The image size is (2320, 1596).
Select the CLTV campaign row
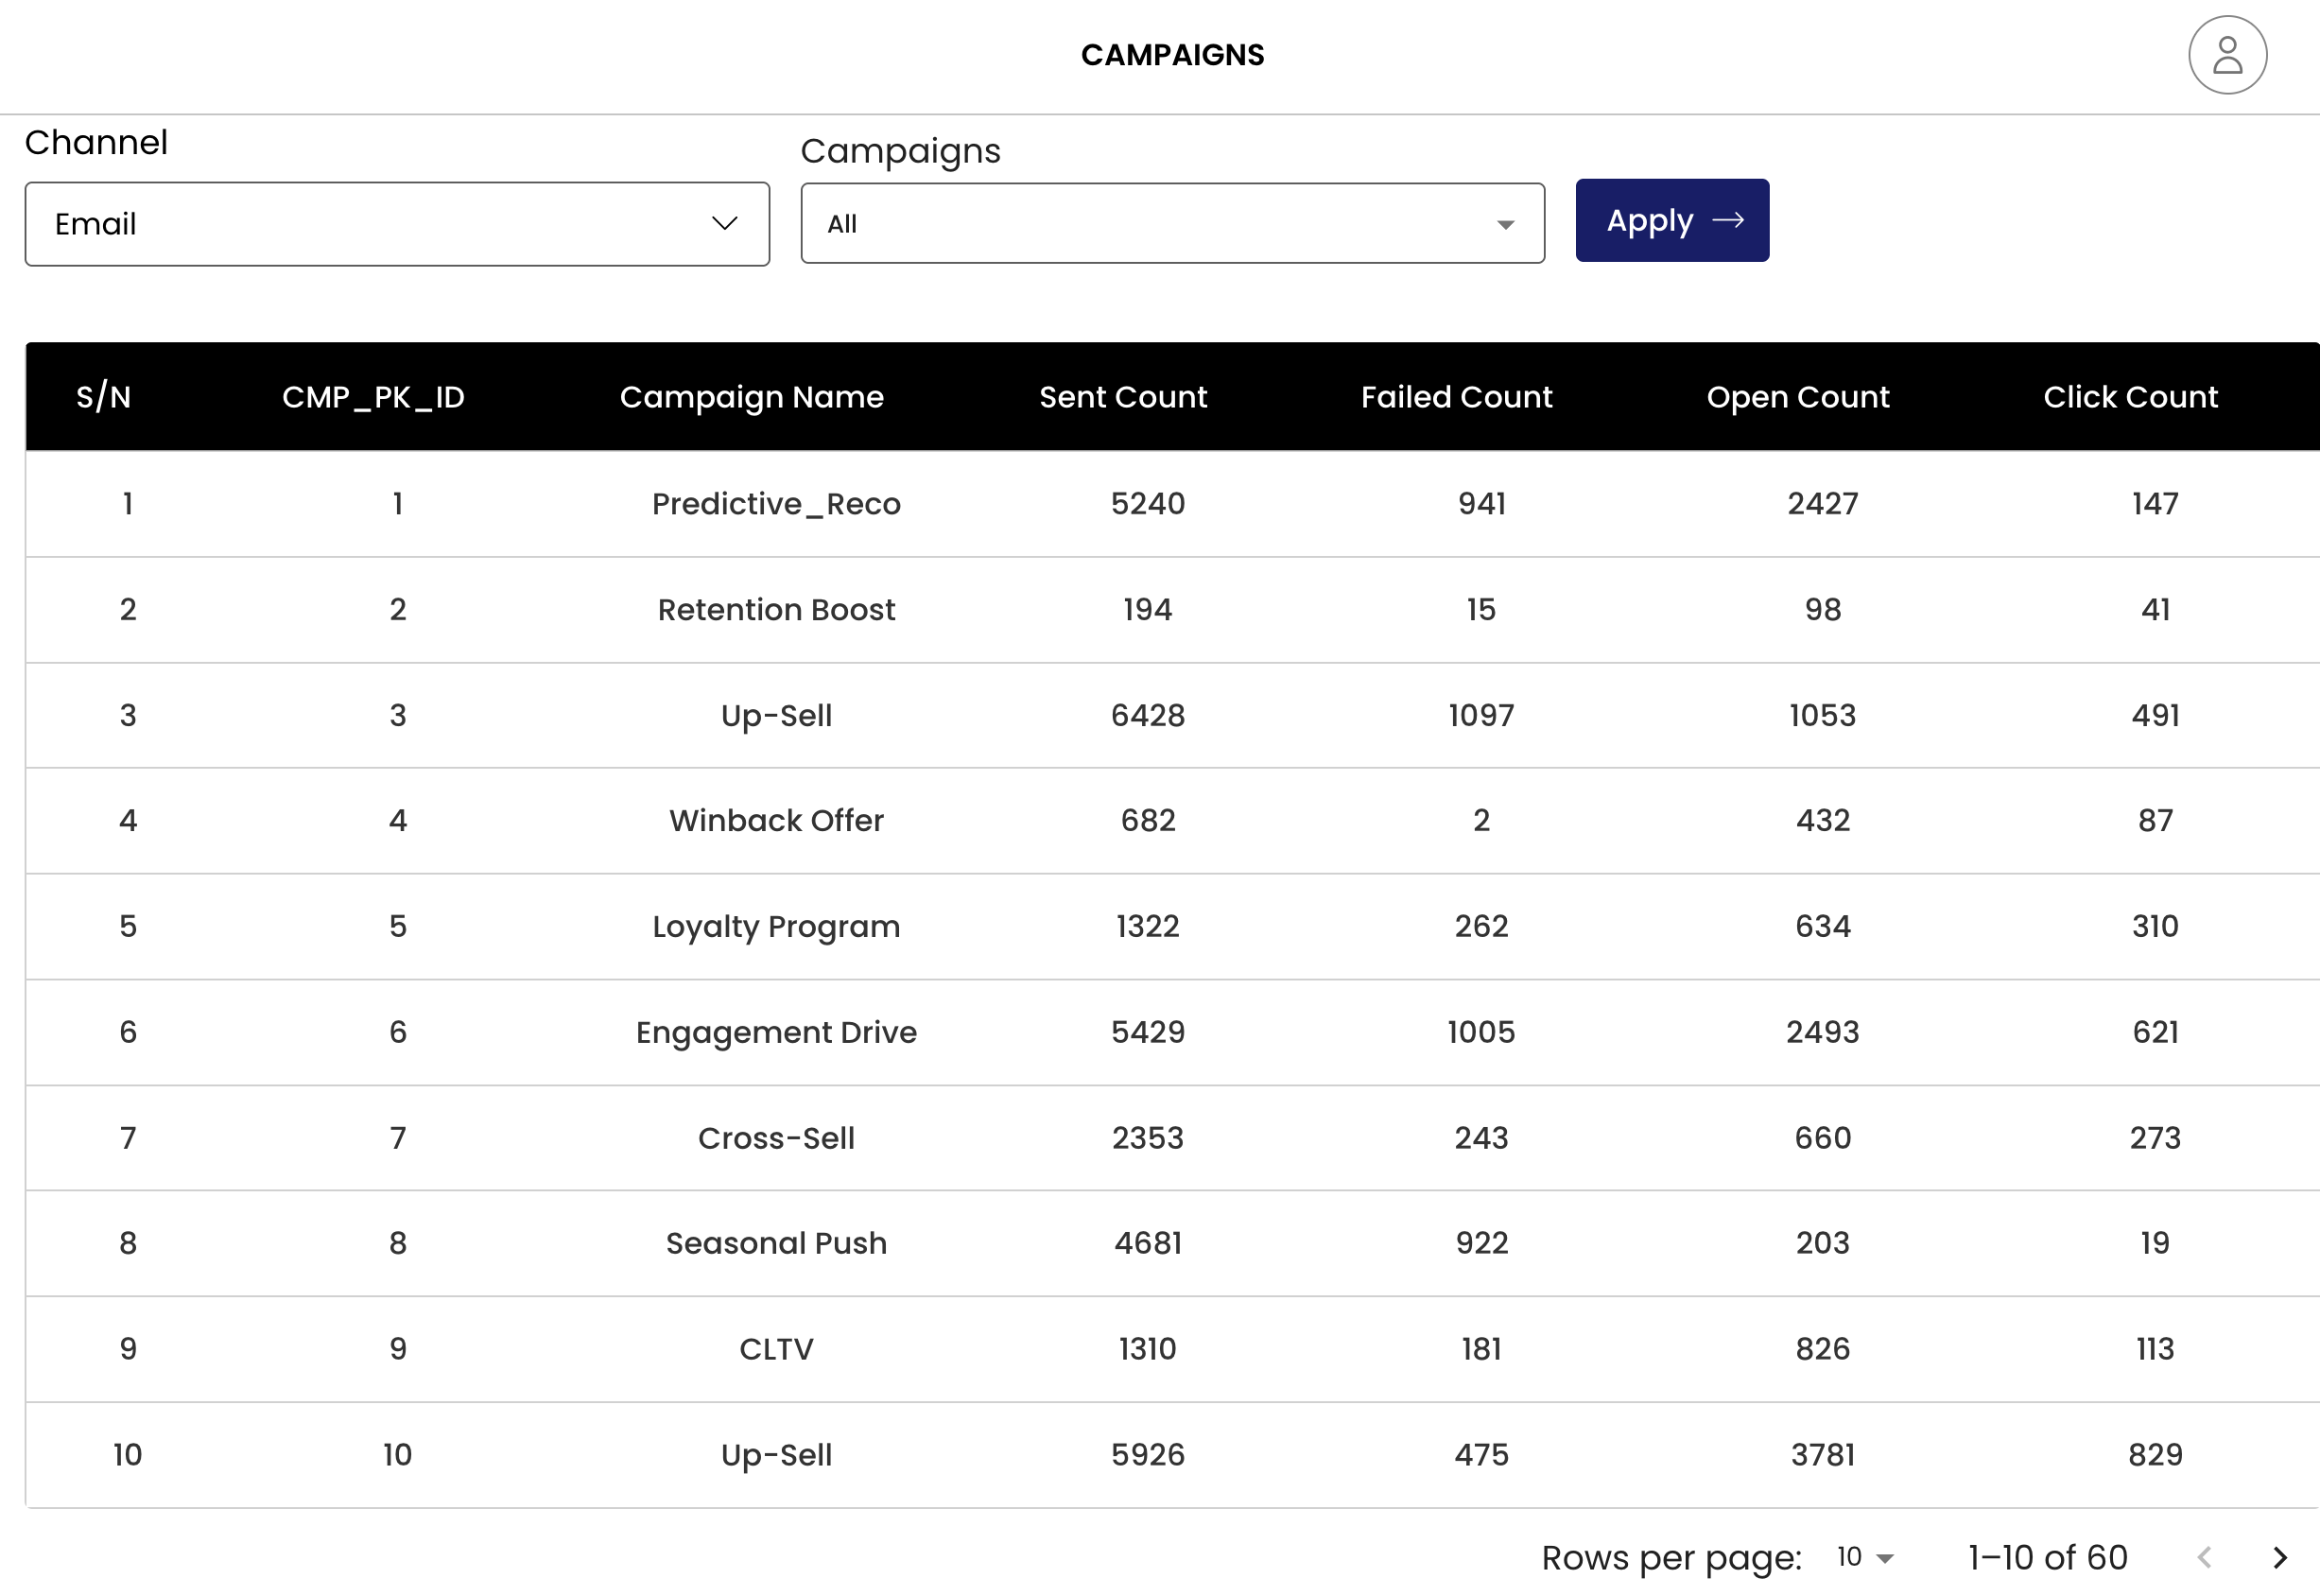coord(776,1349)
